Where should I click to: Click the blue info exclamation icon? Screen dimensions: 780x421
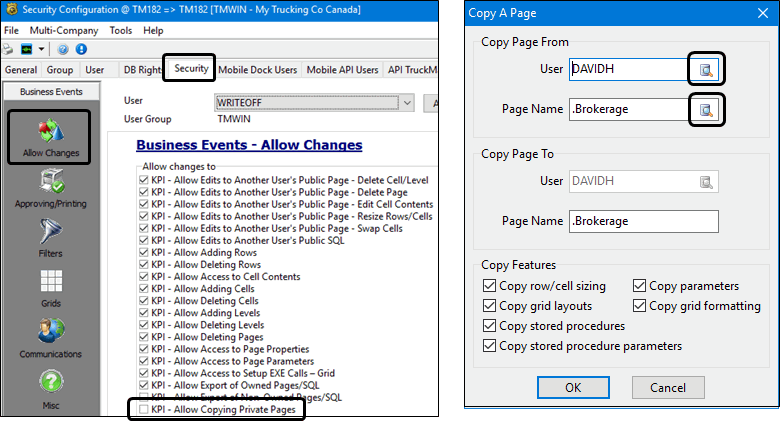click(81, 49)
